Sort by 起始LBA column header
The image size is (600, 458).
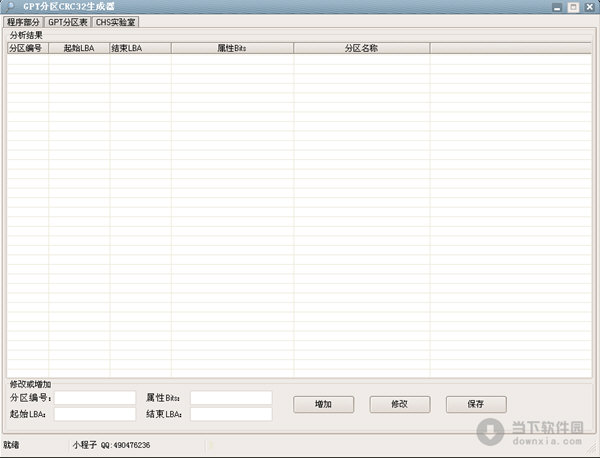79,48
